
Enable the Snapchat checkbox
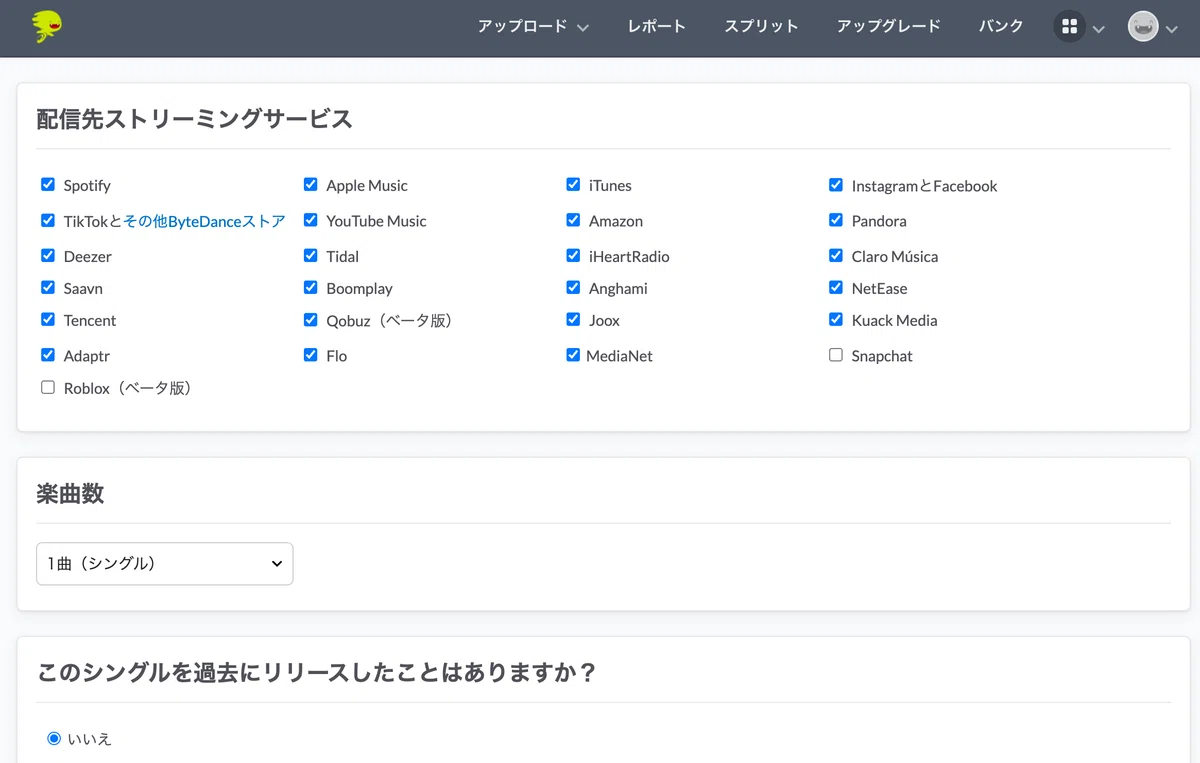coord(836,354)
